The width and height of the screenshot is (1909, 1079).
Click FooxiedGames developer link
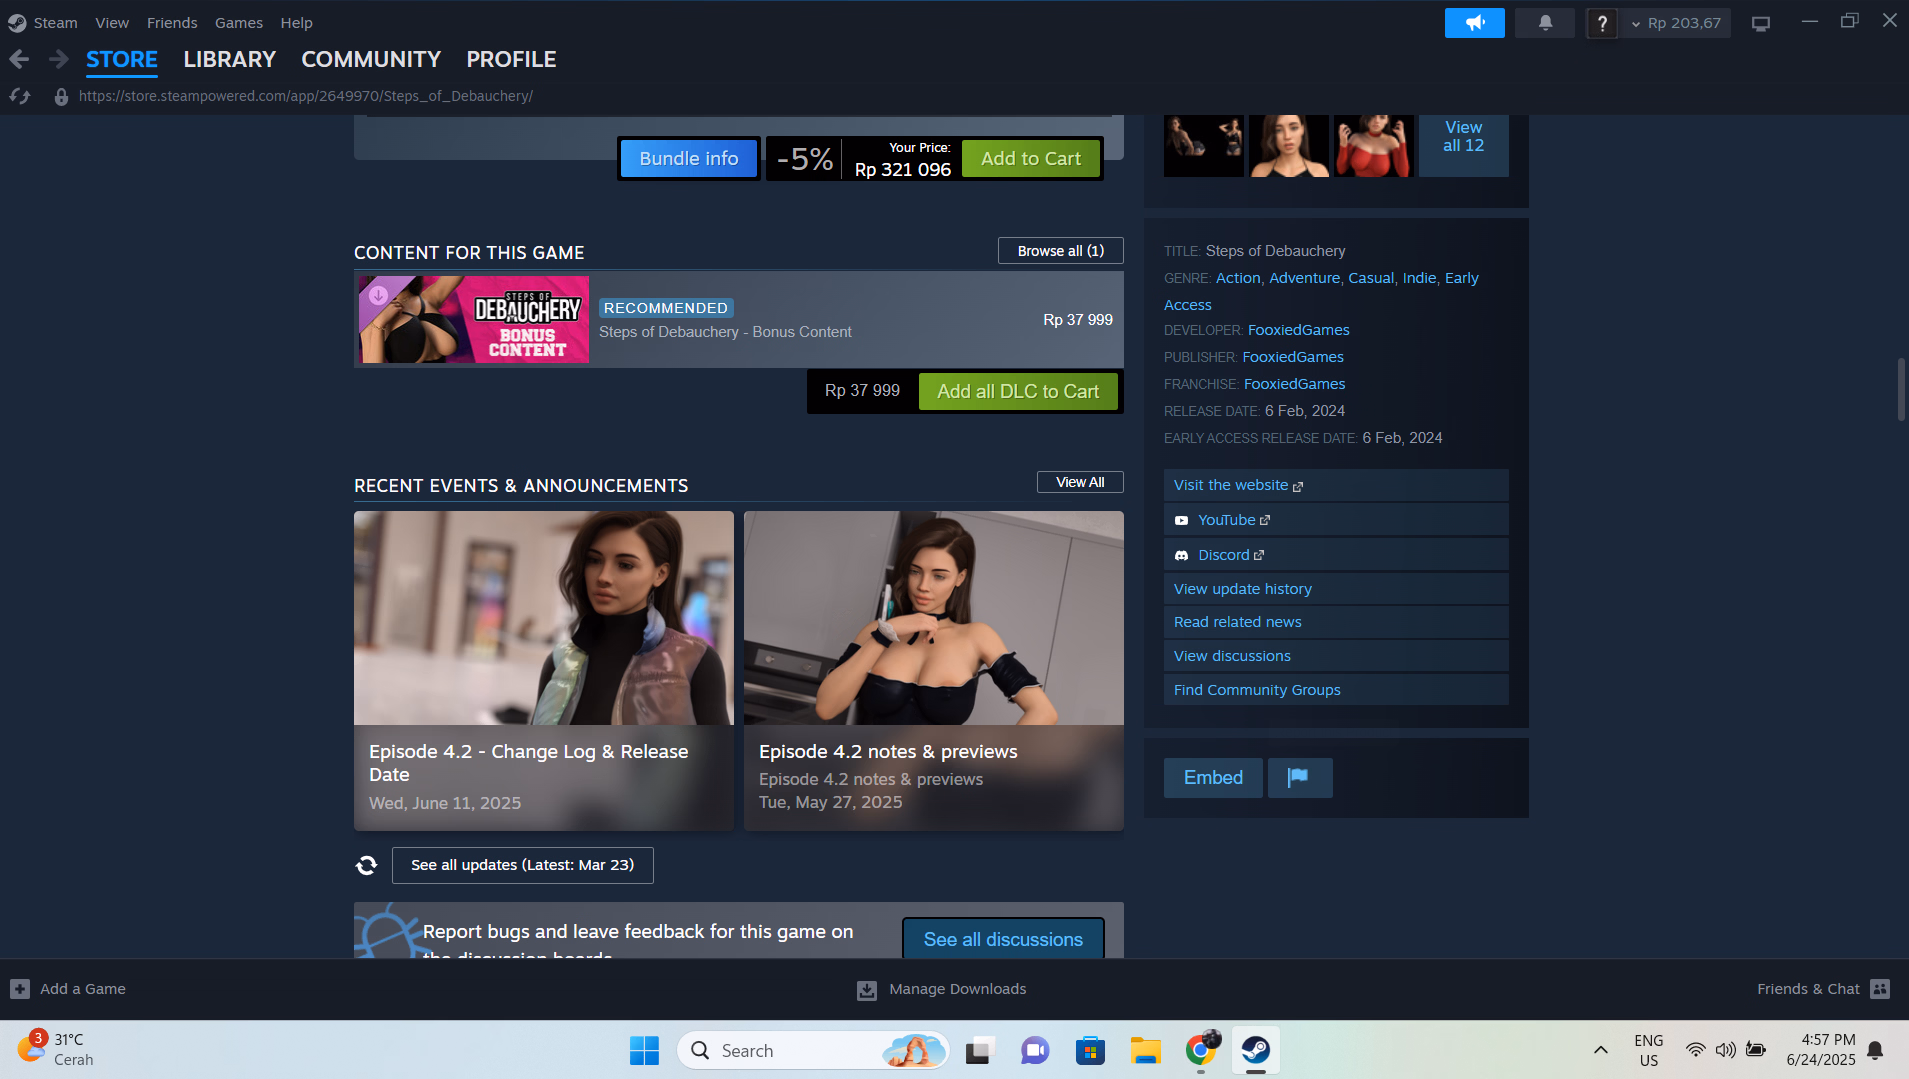pyautogui.click(x=1298, y=330)
